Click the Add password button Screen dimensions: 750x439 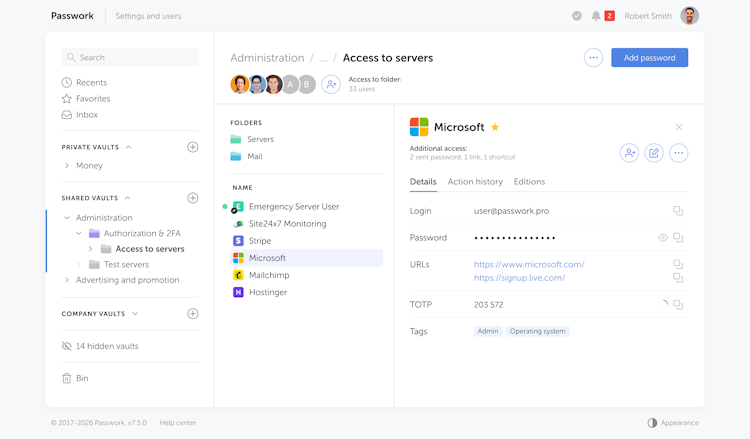[649, 58]
